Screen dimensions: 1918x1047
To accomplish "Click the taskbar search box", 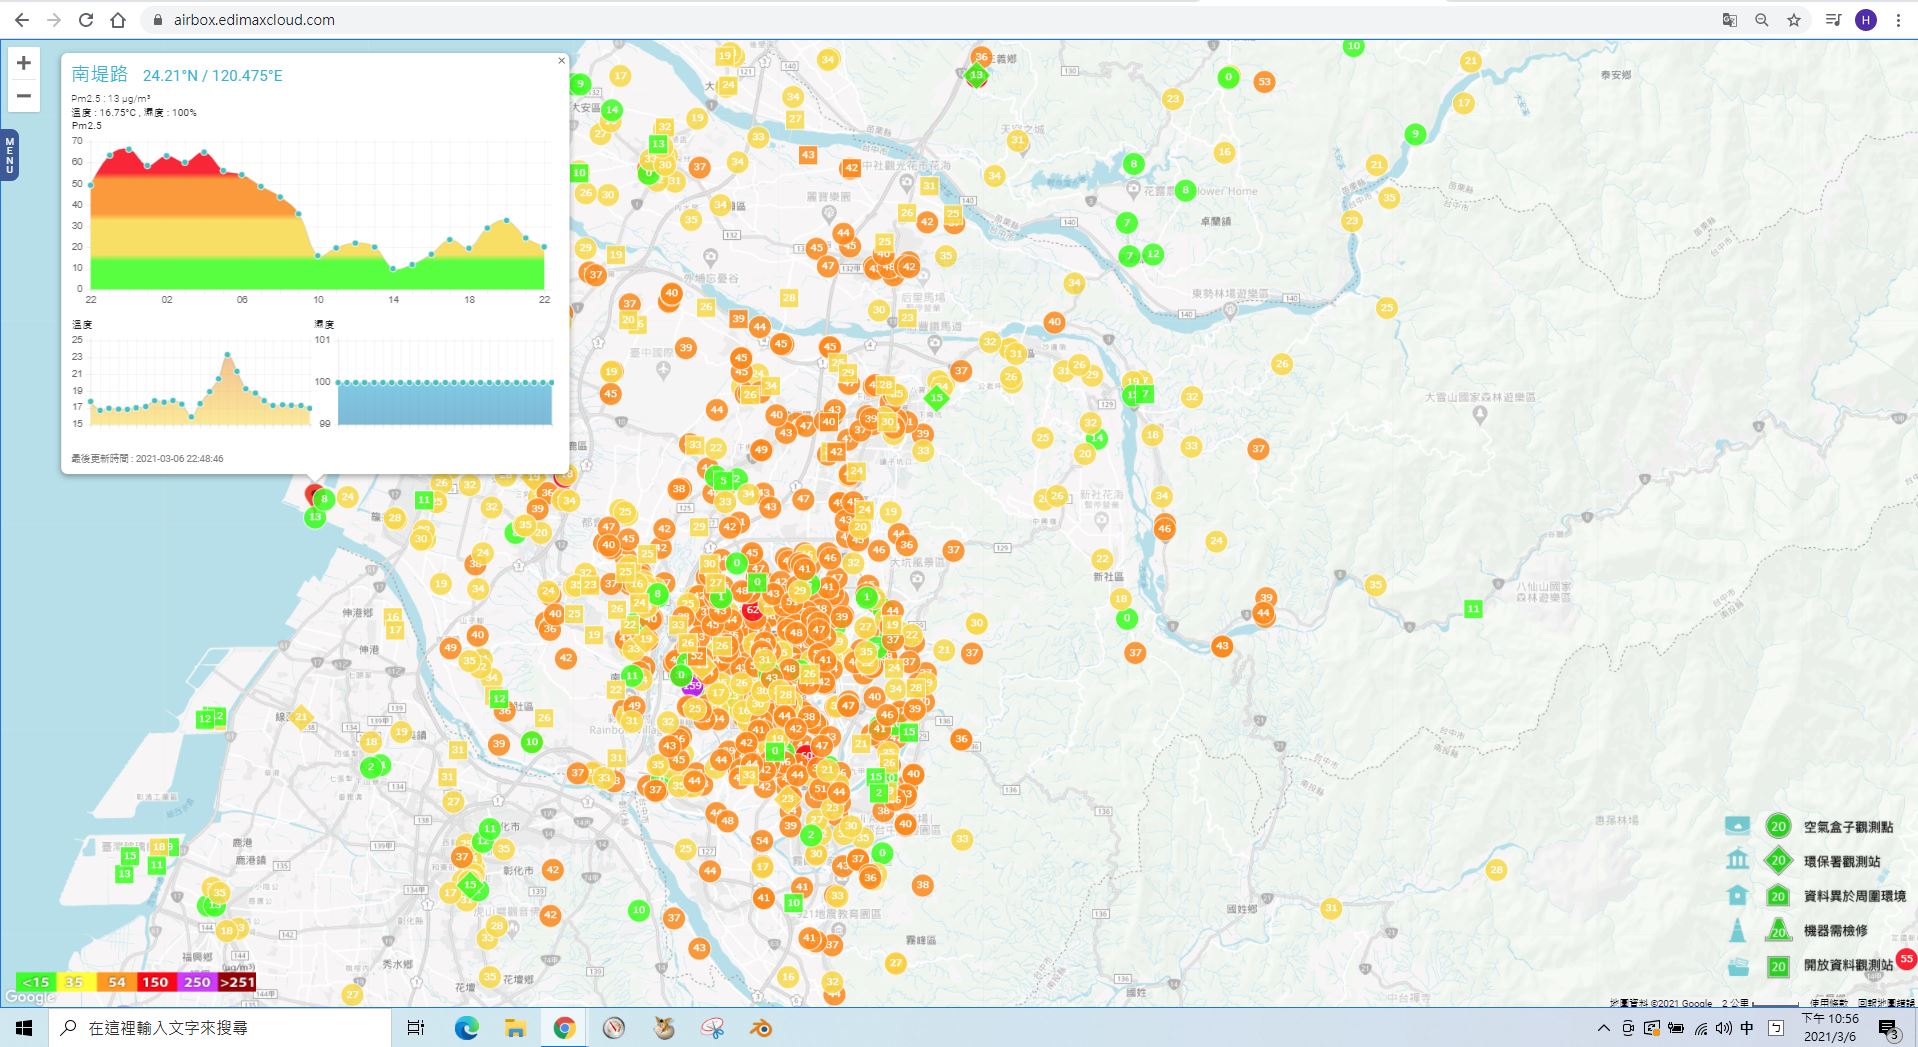I will [x=220, y=1028].
